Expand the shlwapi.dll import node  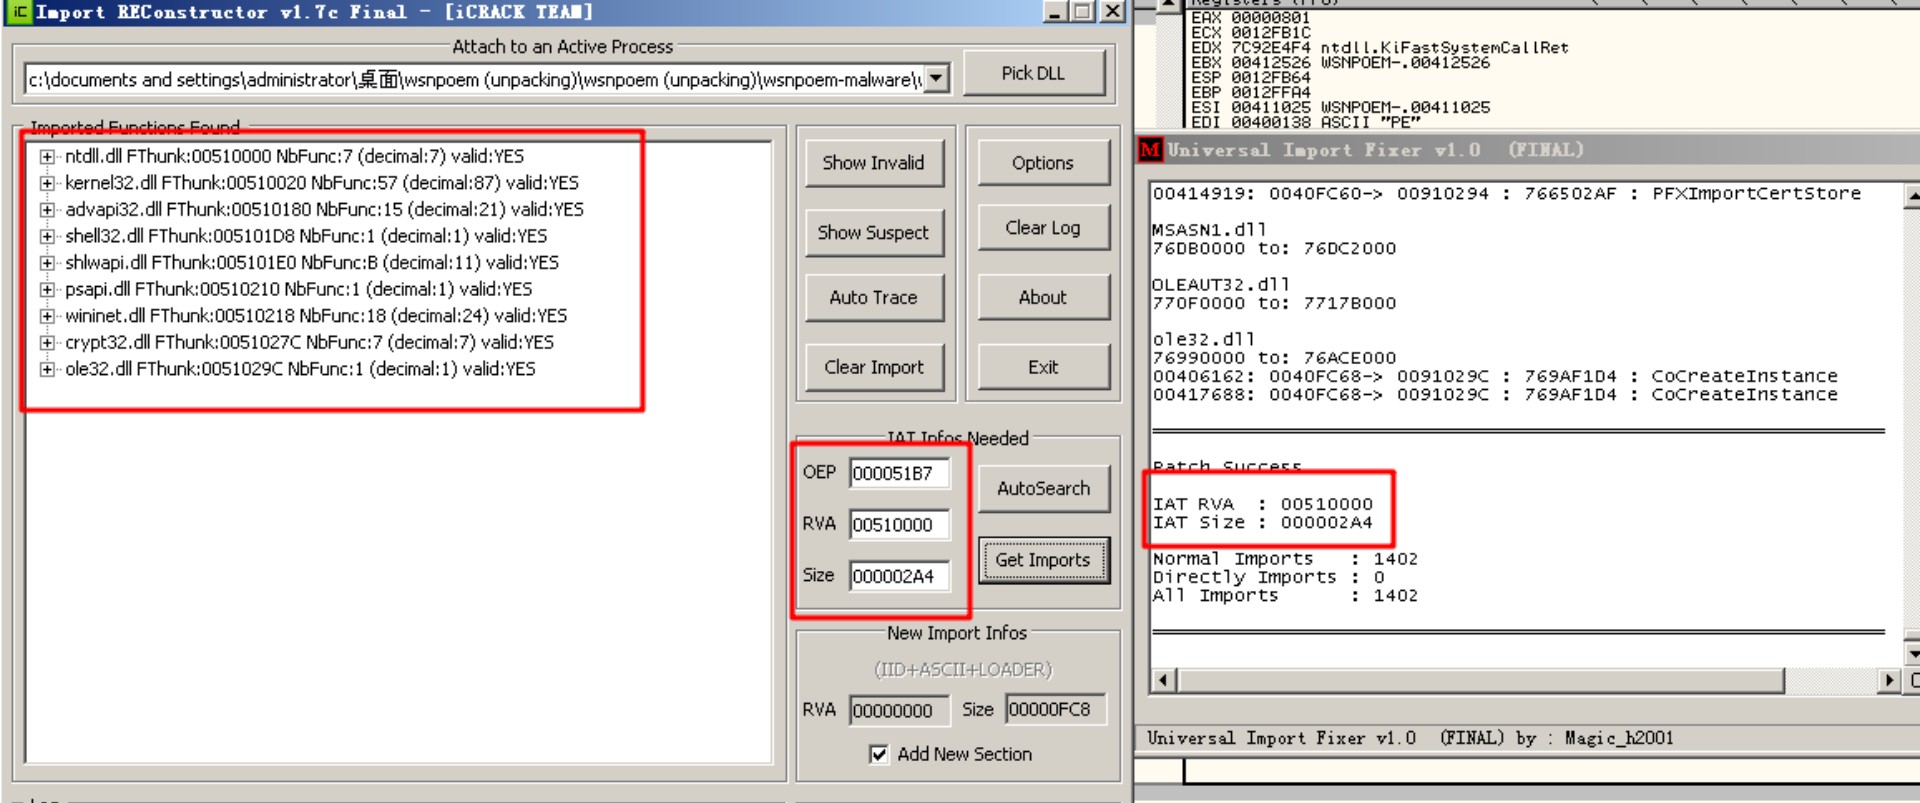coord(47,263)
